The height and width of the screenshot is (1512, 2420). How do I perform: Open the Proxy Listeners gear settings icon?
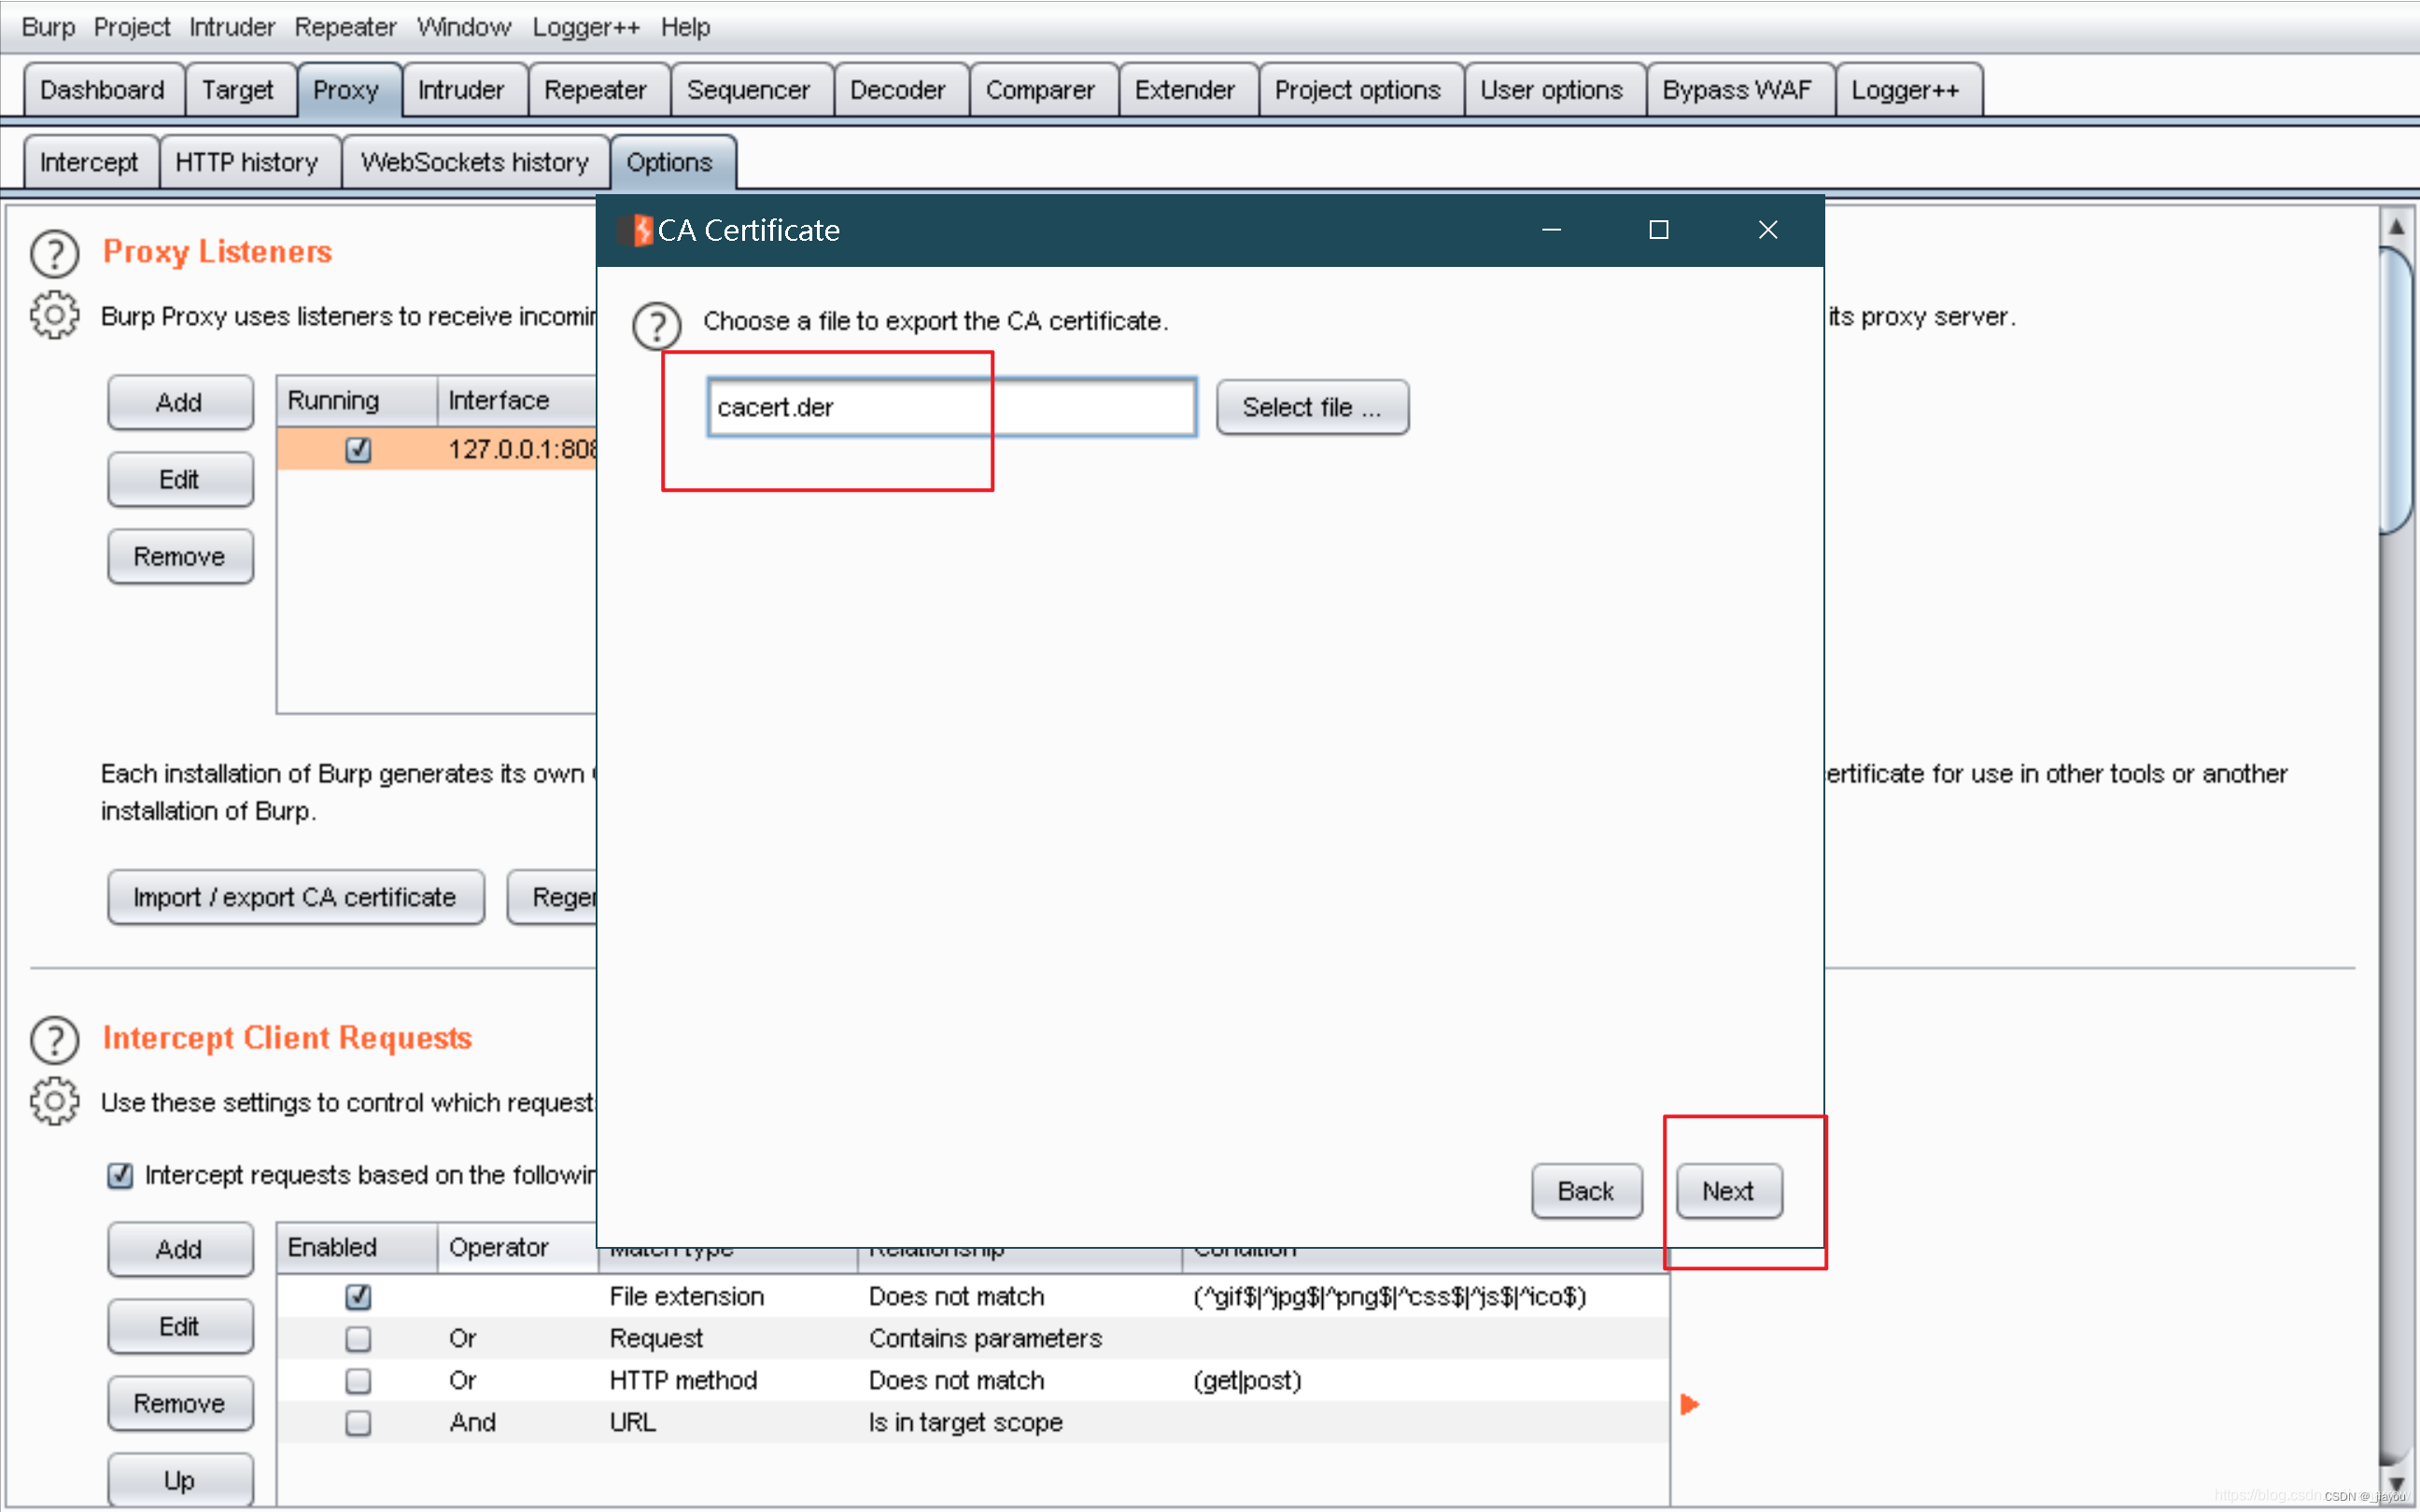(x=54, y=316)
